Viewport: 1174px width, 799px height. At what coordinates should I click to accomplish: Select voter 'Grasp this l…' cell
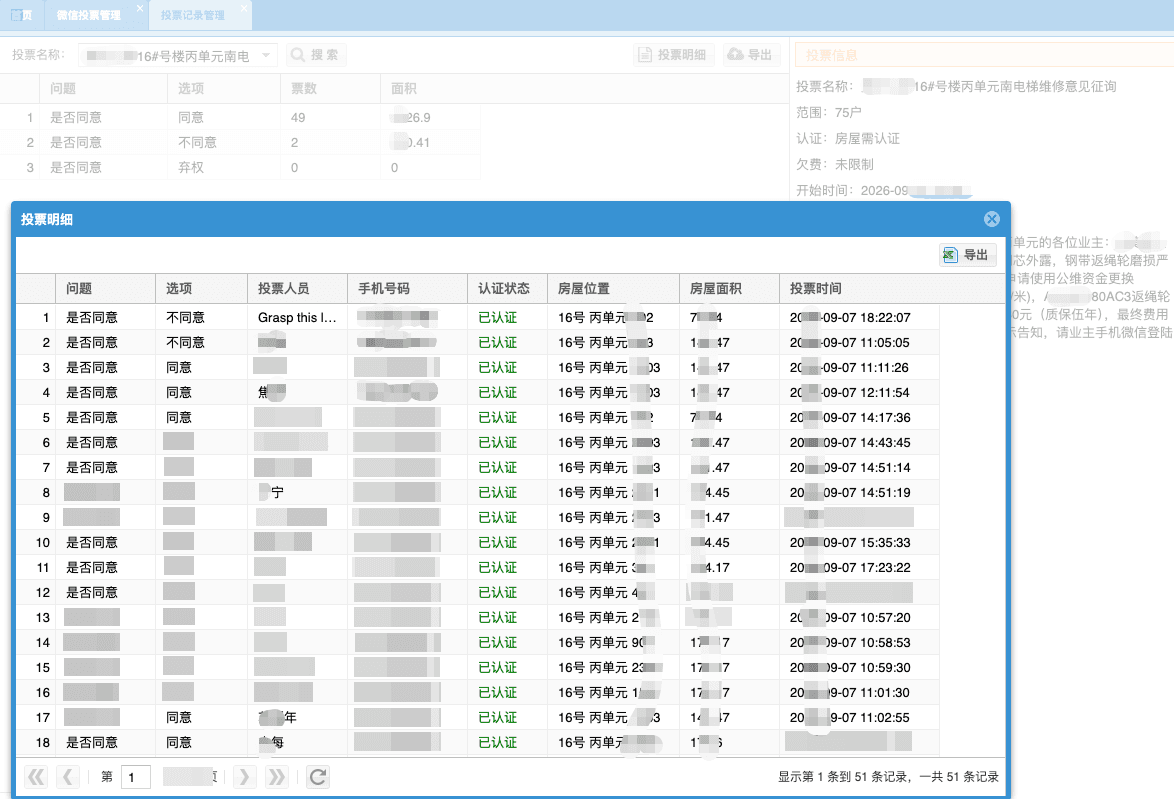pyautogui.click(x=297, y=318)
